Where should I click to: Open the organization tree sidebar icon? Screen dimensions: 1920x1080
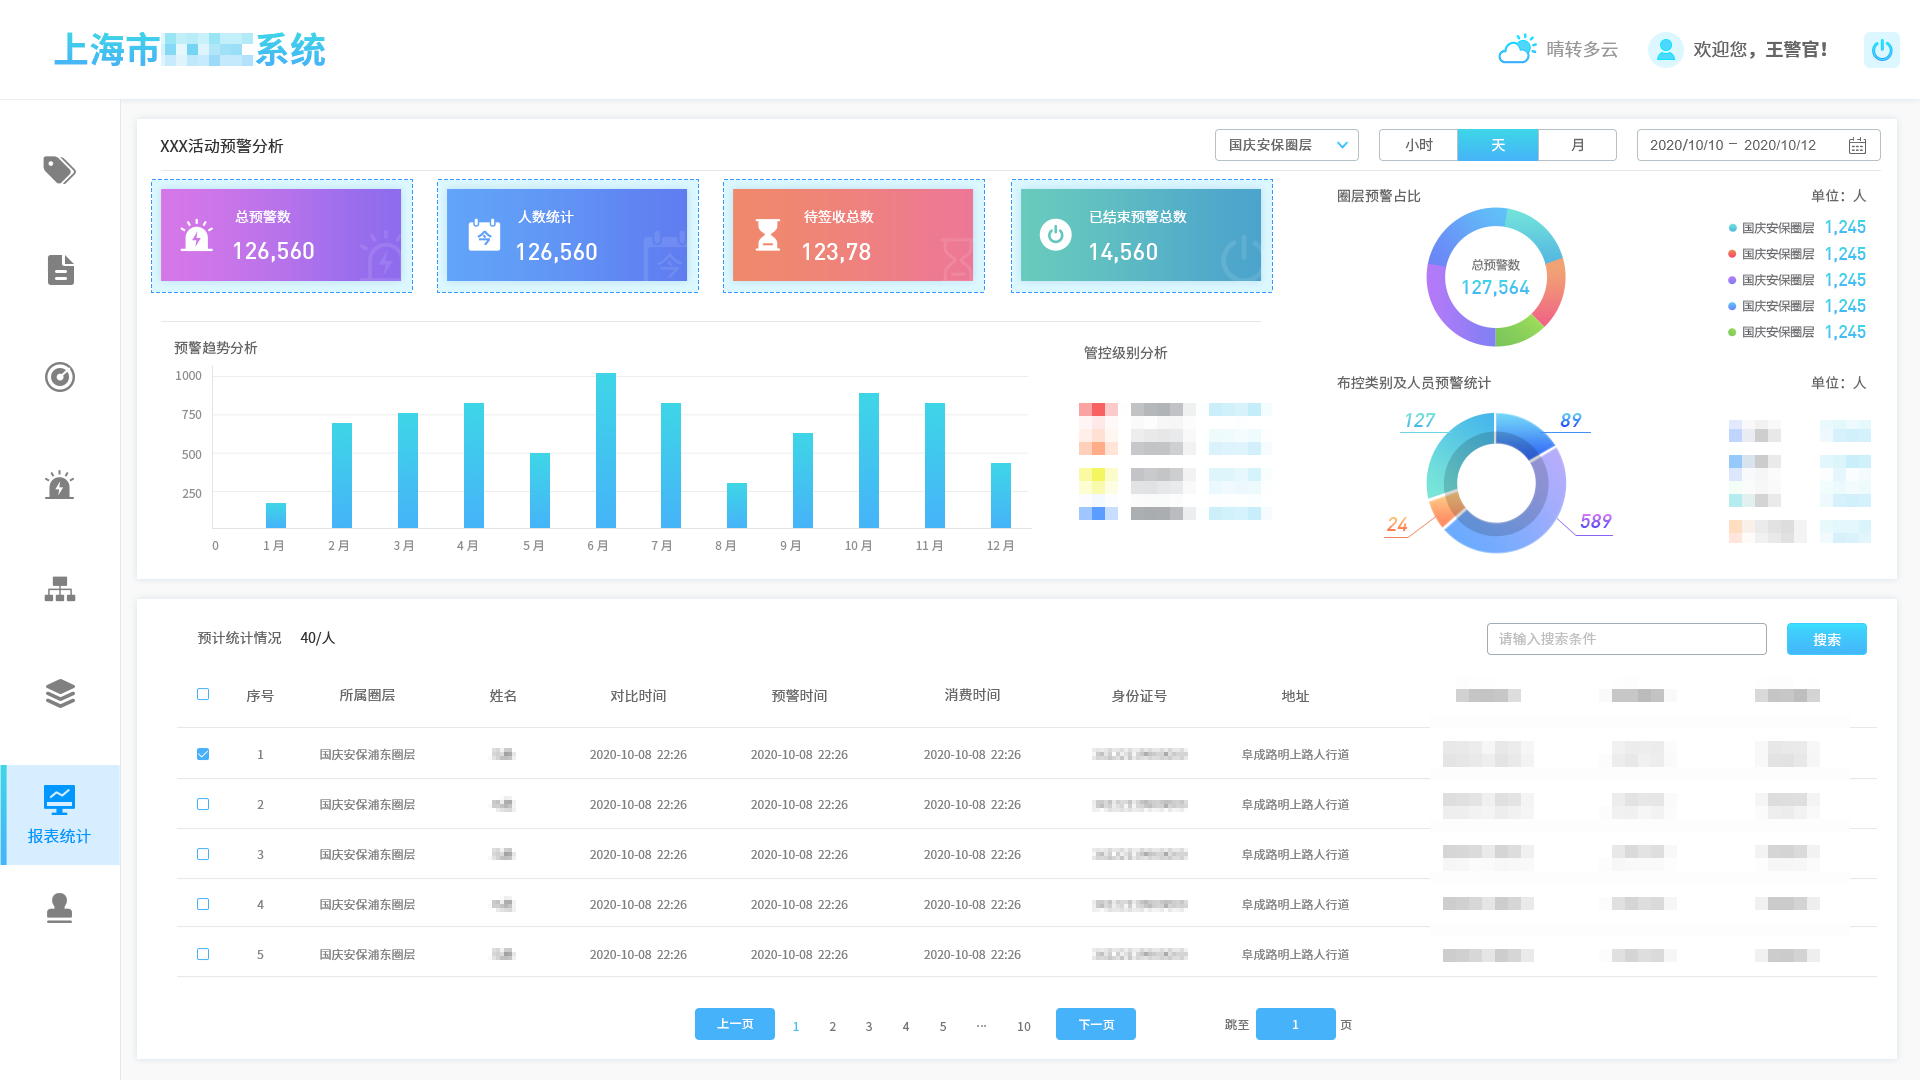60,589
